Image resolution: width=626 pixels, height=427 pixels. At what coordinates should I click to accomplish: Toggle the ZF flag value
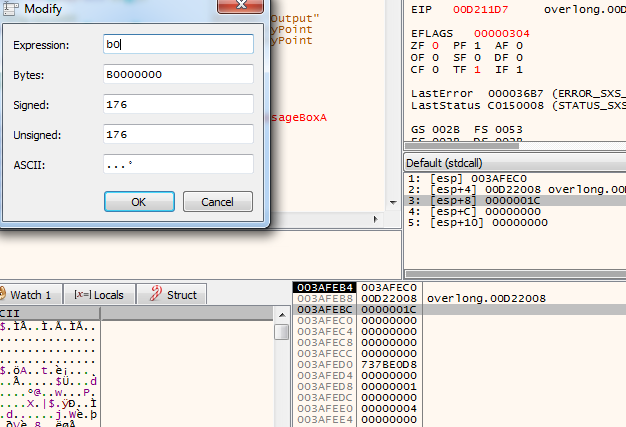coord(435,45)
